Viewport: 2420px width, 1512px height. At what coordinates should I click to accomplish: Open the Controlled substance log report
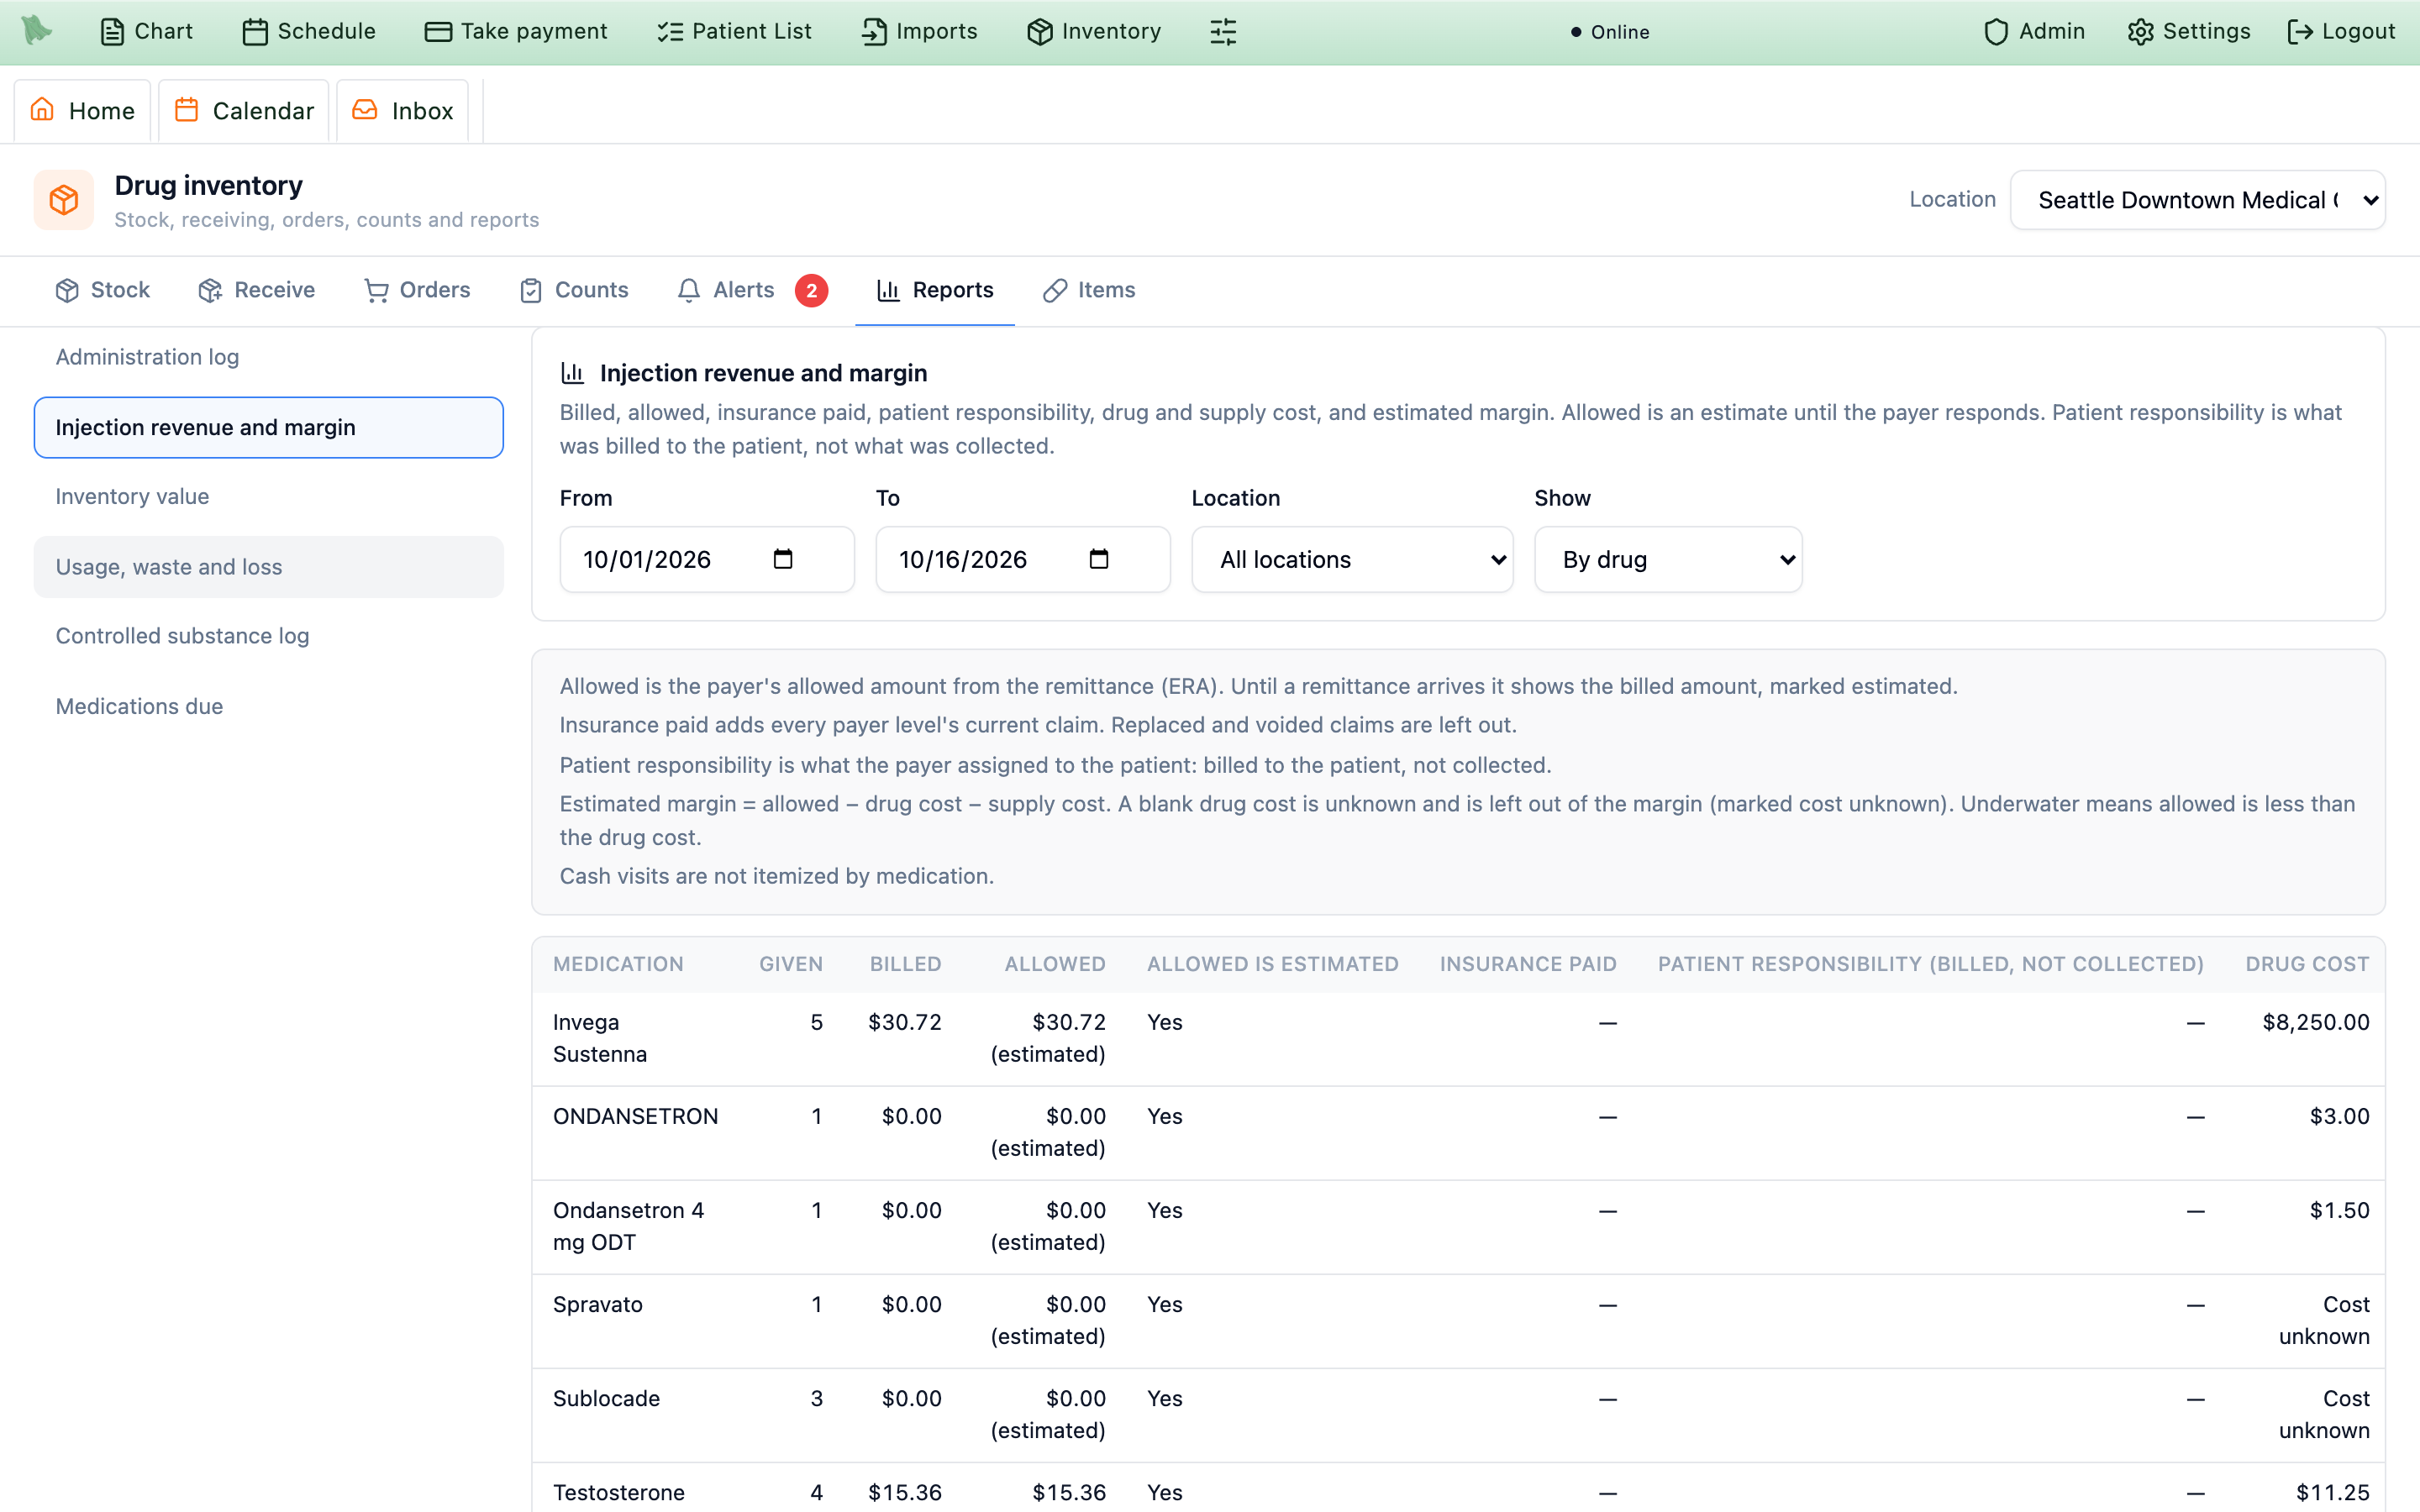click(x=268, y=636)
